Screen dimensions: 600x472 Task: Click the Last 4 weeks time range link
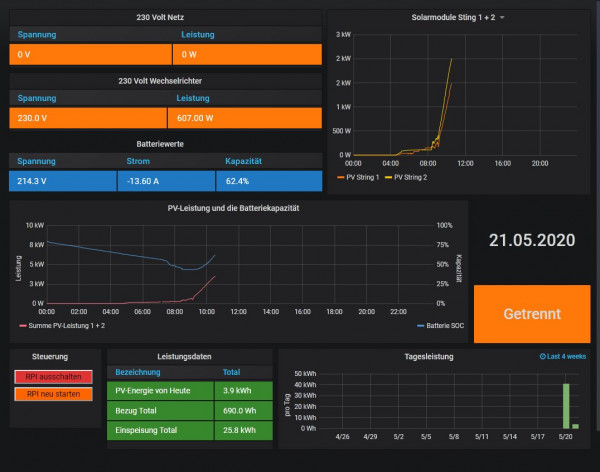(569, 356)
